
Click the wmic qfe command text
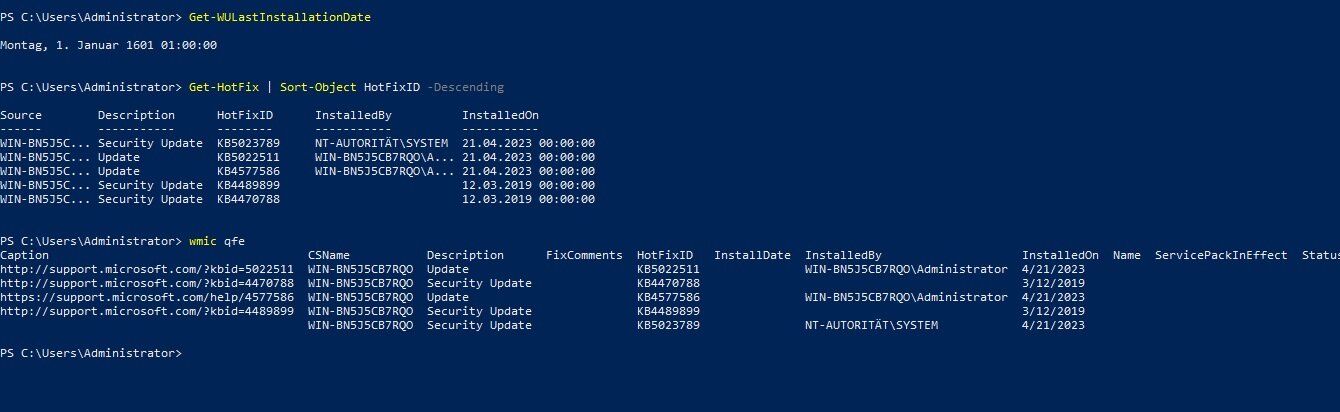pos(216,241)
